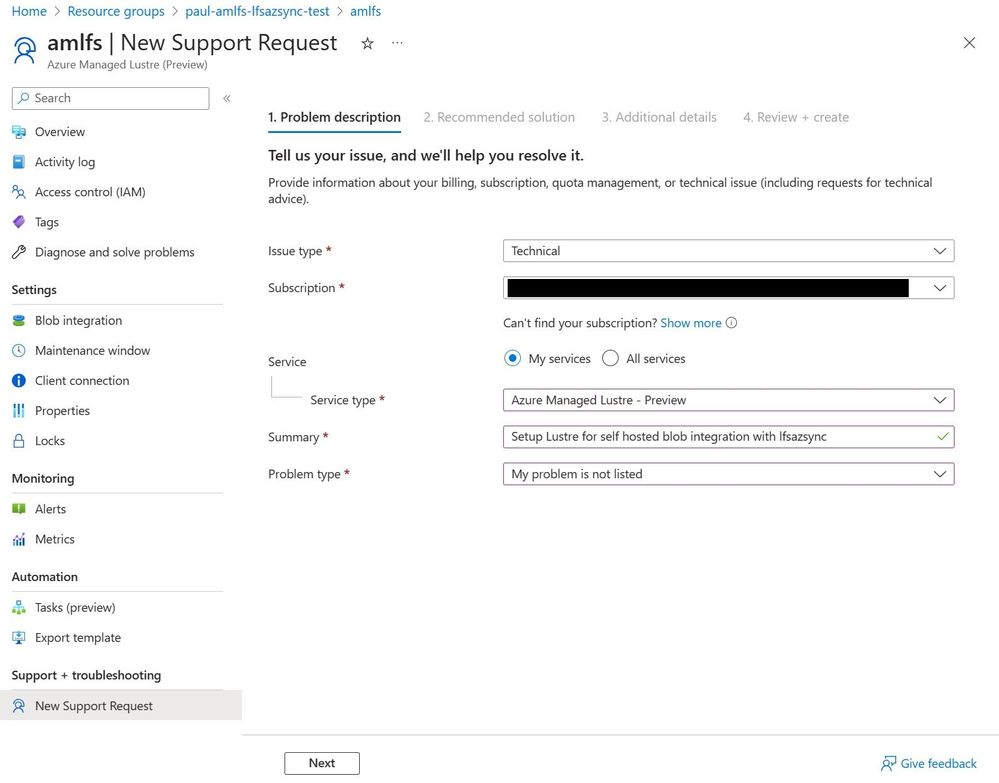Screen dimensions: 999x783
Task: Switch to Recommended solution tab
Action: (499, 117)
